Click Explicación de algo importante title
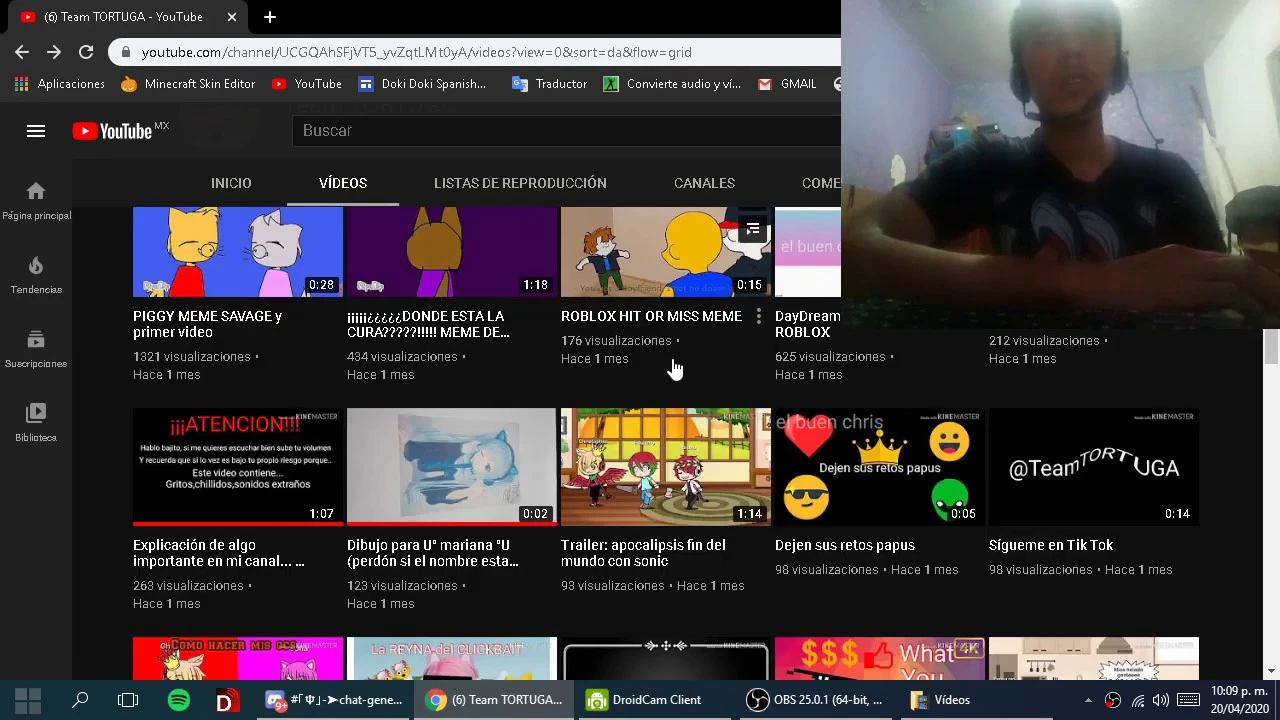Screen dimensions: 1280x720 coord(218,553)
